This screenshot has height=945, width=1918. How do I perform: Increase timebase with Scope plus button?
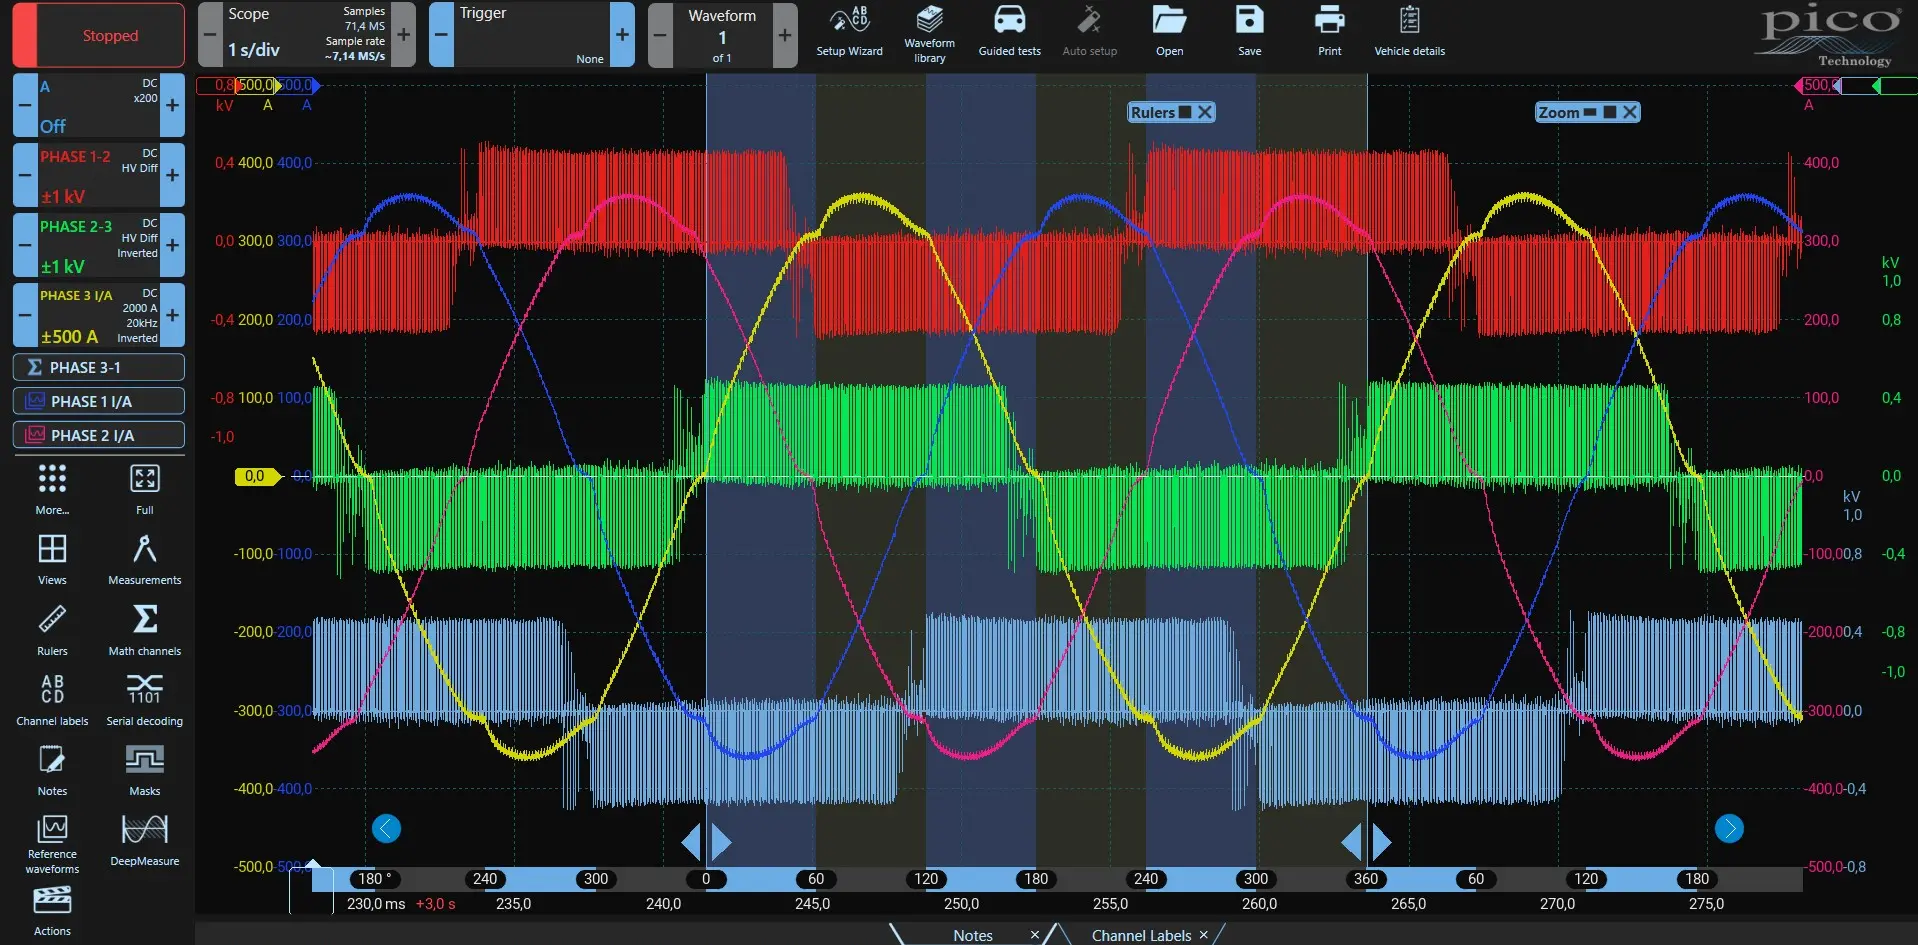(x=403, y=35)
